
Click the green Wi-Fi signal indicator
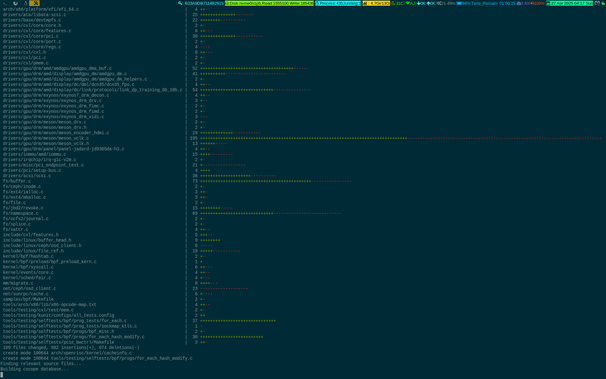410,3
